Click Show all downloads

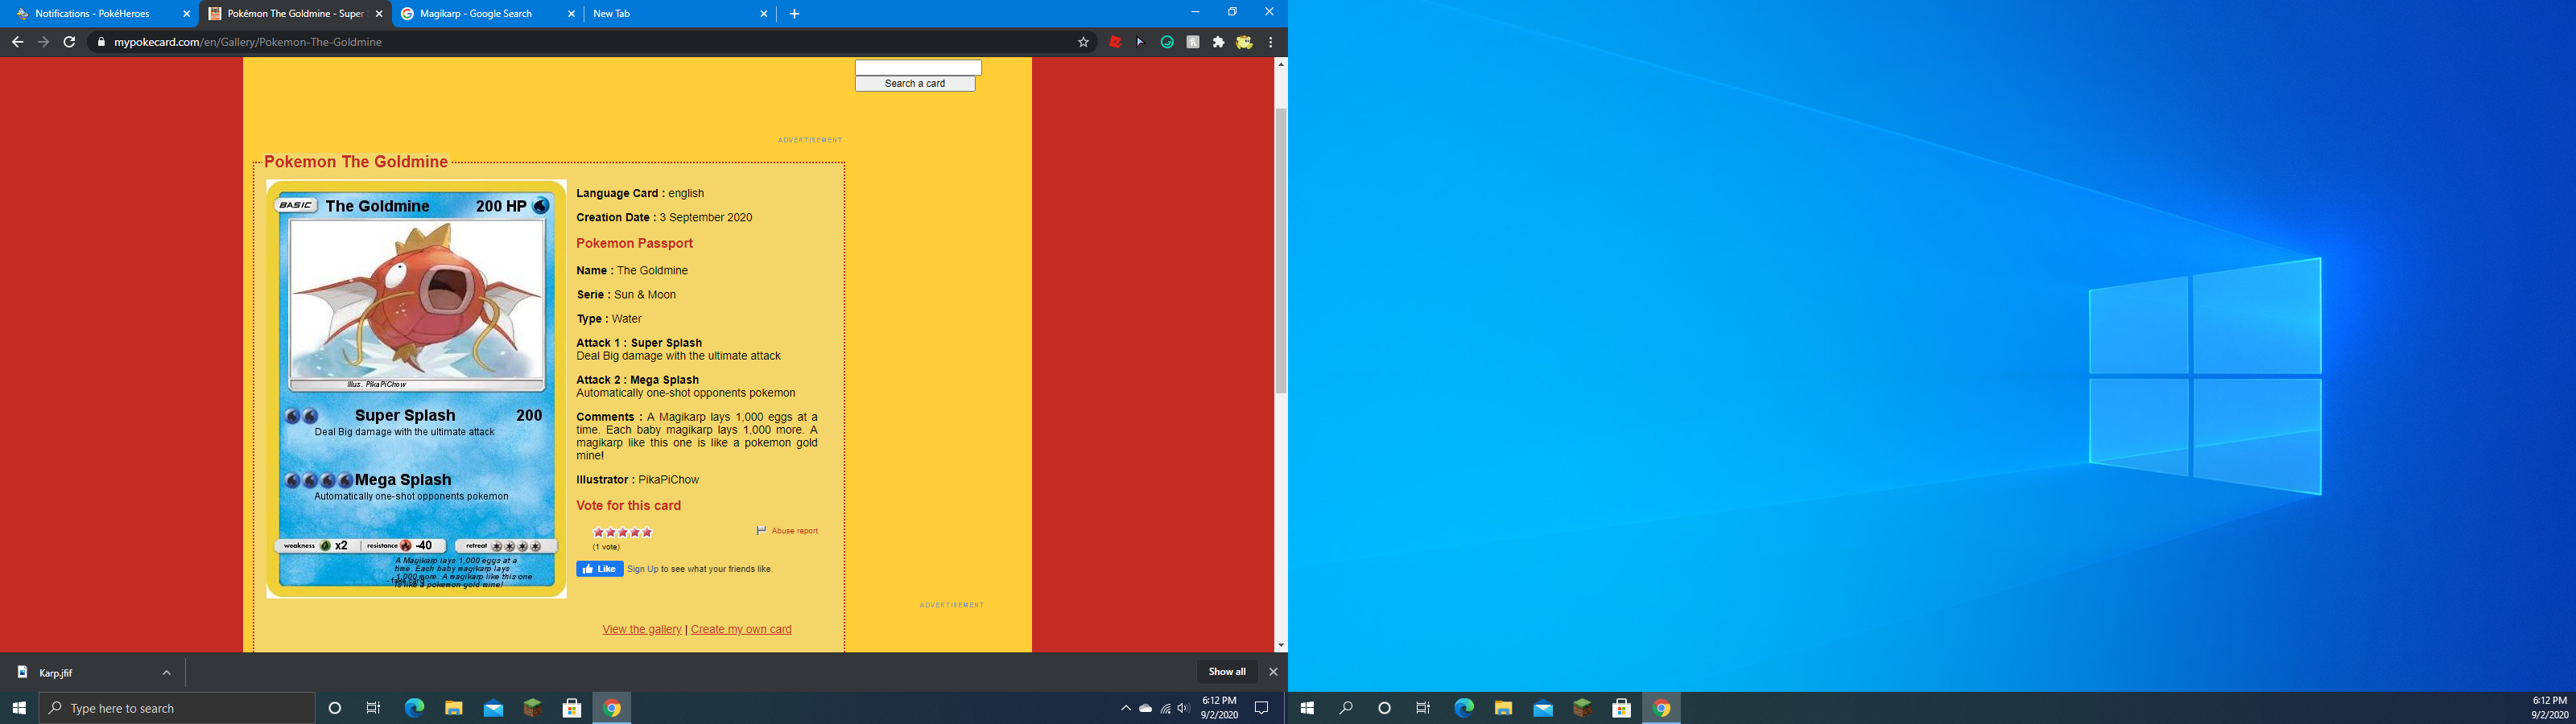pos(1227,672)
